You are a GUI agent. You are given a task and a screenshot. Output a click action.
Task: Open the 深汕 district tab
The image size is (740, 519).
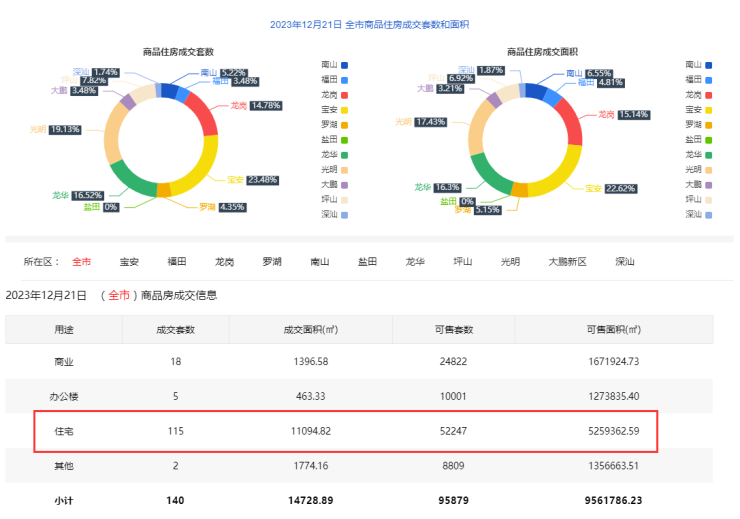coord(625,262)
